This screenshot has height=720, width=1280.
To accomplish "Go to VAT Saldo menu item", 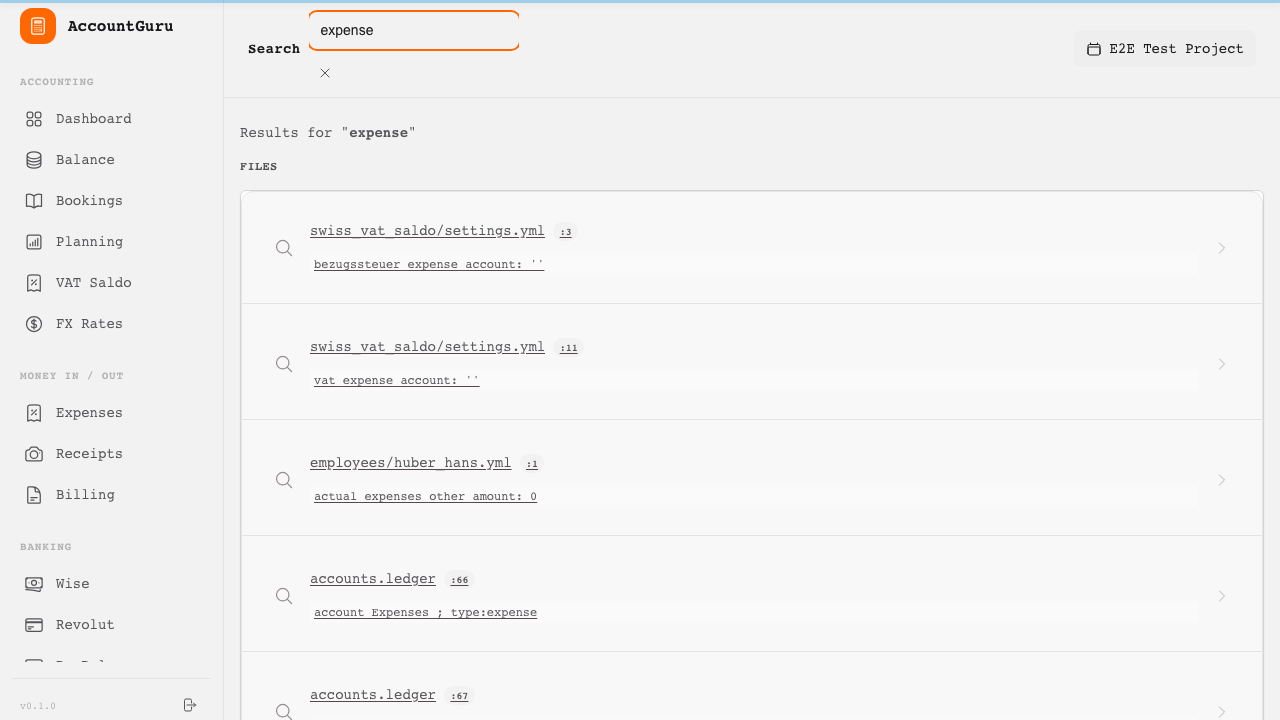I will pos(93,283).
